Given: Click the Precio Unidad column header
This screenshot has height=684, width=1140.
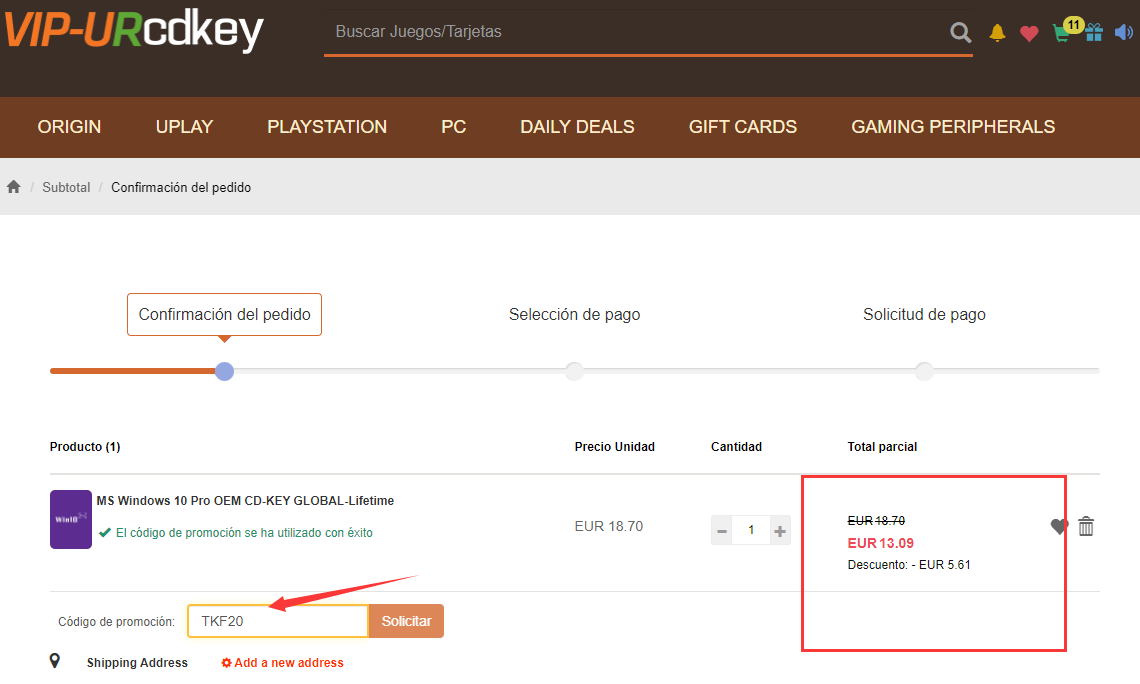Looking at the screenshot, I should click(614, 447).
